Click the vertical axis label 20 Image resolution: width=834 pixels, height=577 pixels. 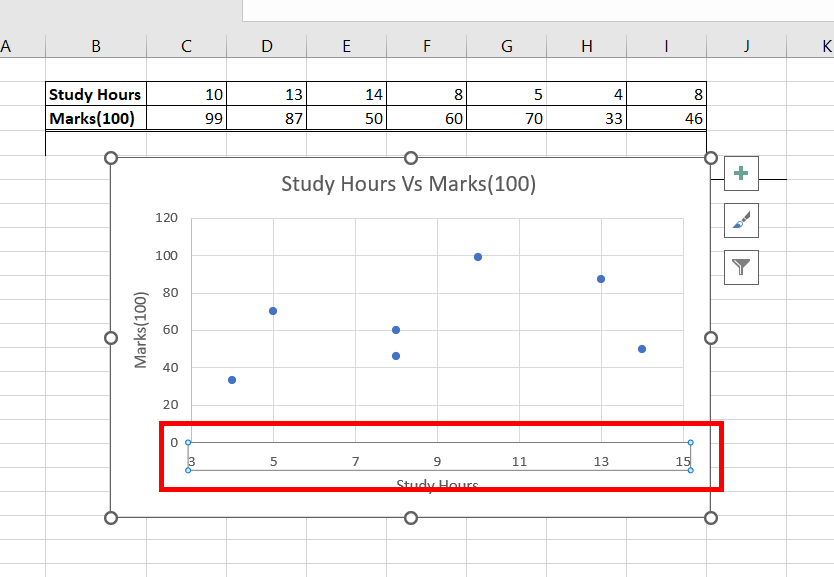point(170,405)
